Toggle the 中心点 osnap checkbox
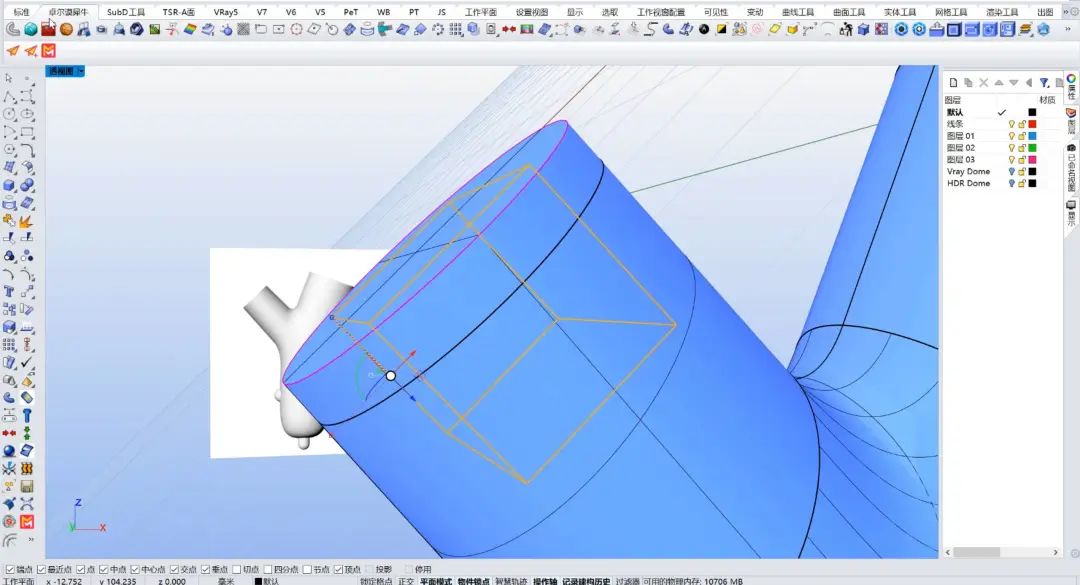The image size is (1080, 585). pyautogui.click(x=134, y=569)
